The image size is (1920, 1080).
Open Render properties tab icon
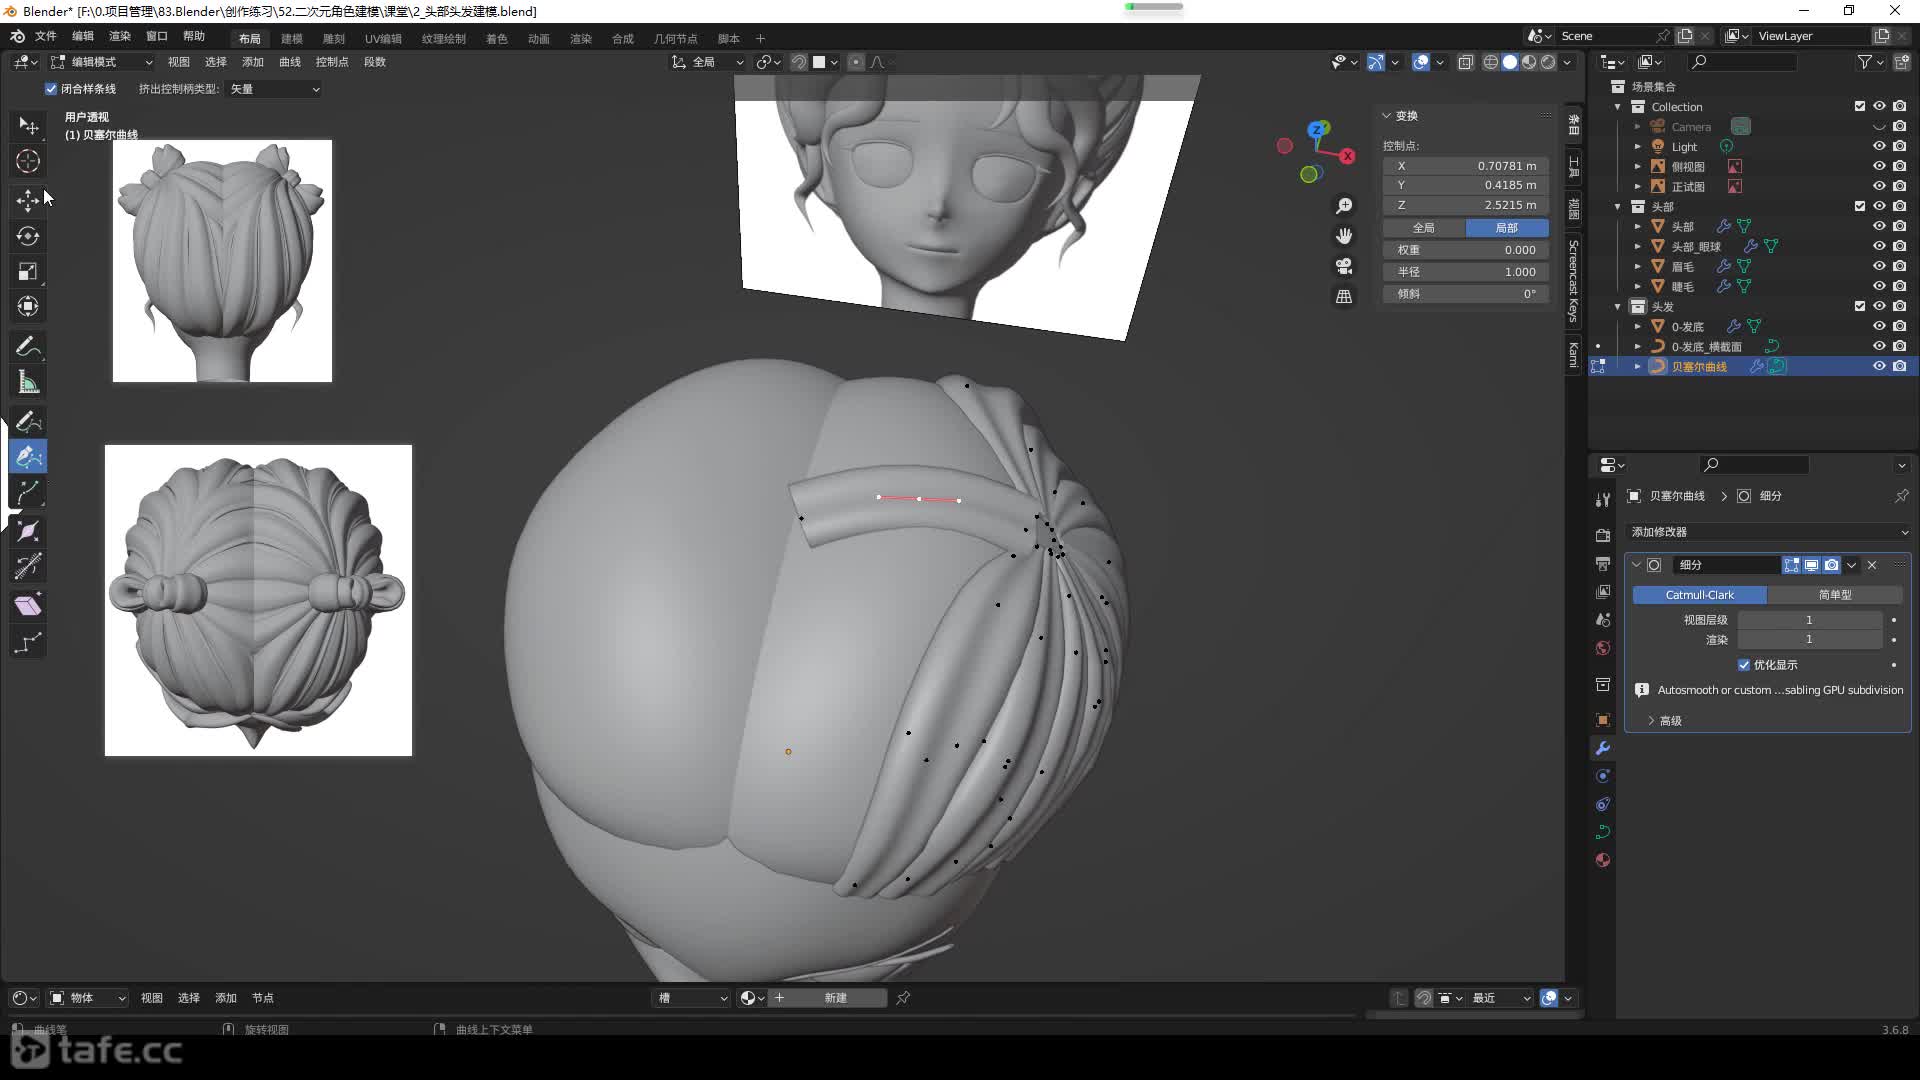tap(1603, 535)
